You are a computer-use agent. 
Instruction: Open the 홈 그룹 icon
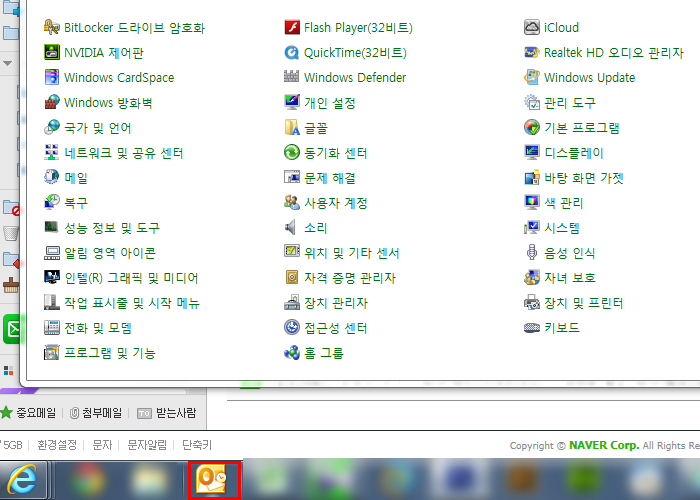292,353
